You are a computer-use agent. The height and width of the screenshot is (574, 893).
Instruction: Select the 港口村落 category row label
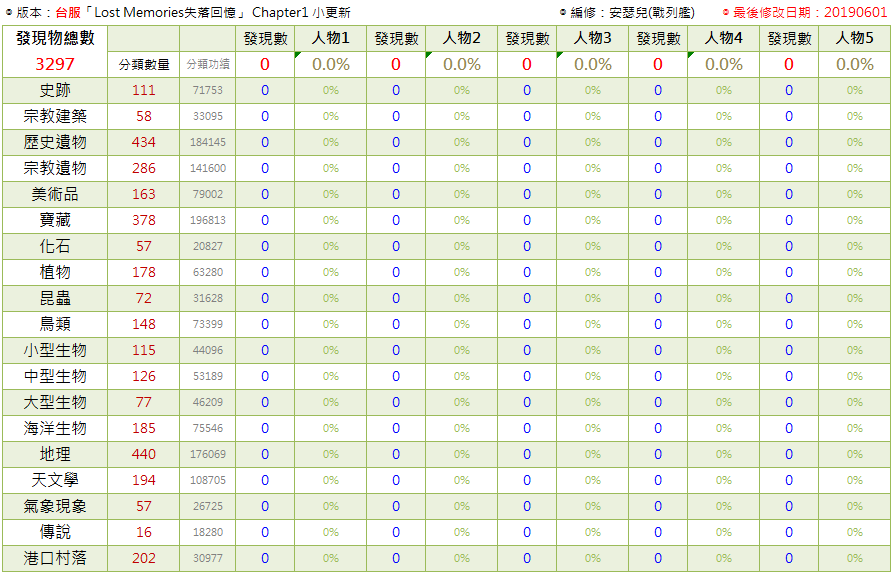[x=55, y=559]
